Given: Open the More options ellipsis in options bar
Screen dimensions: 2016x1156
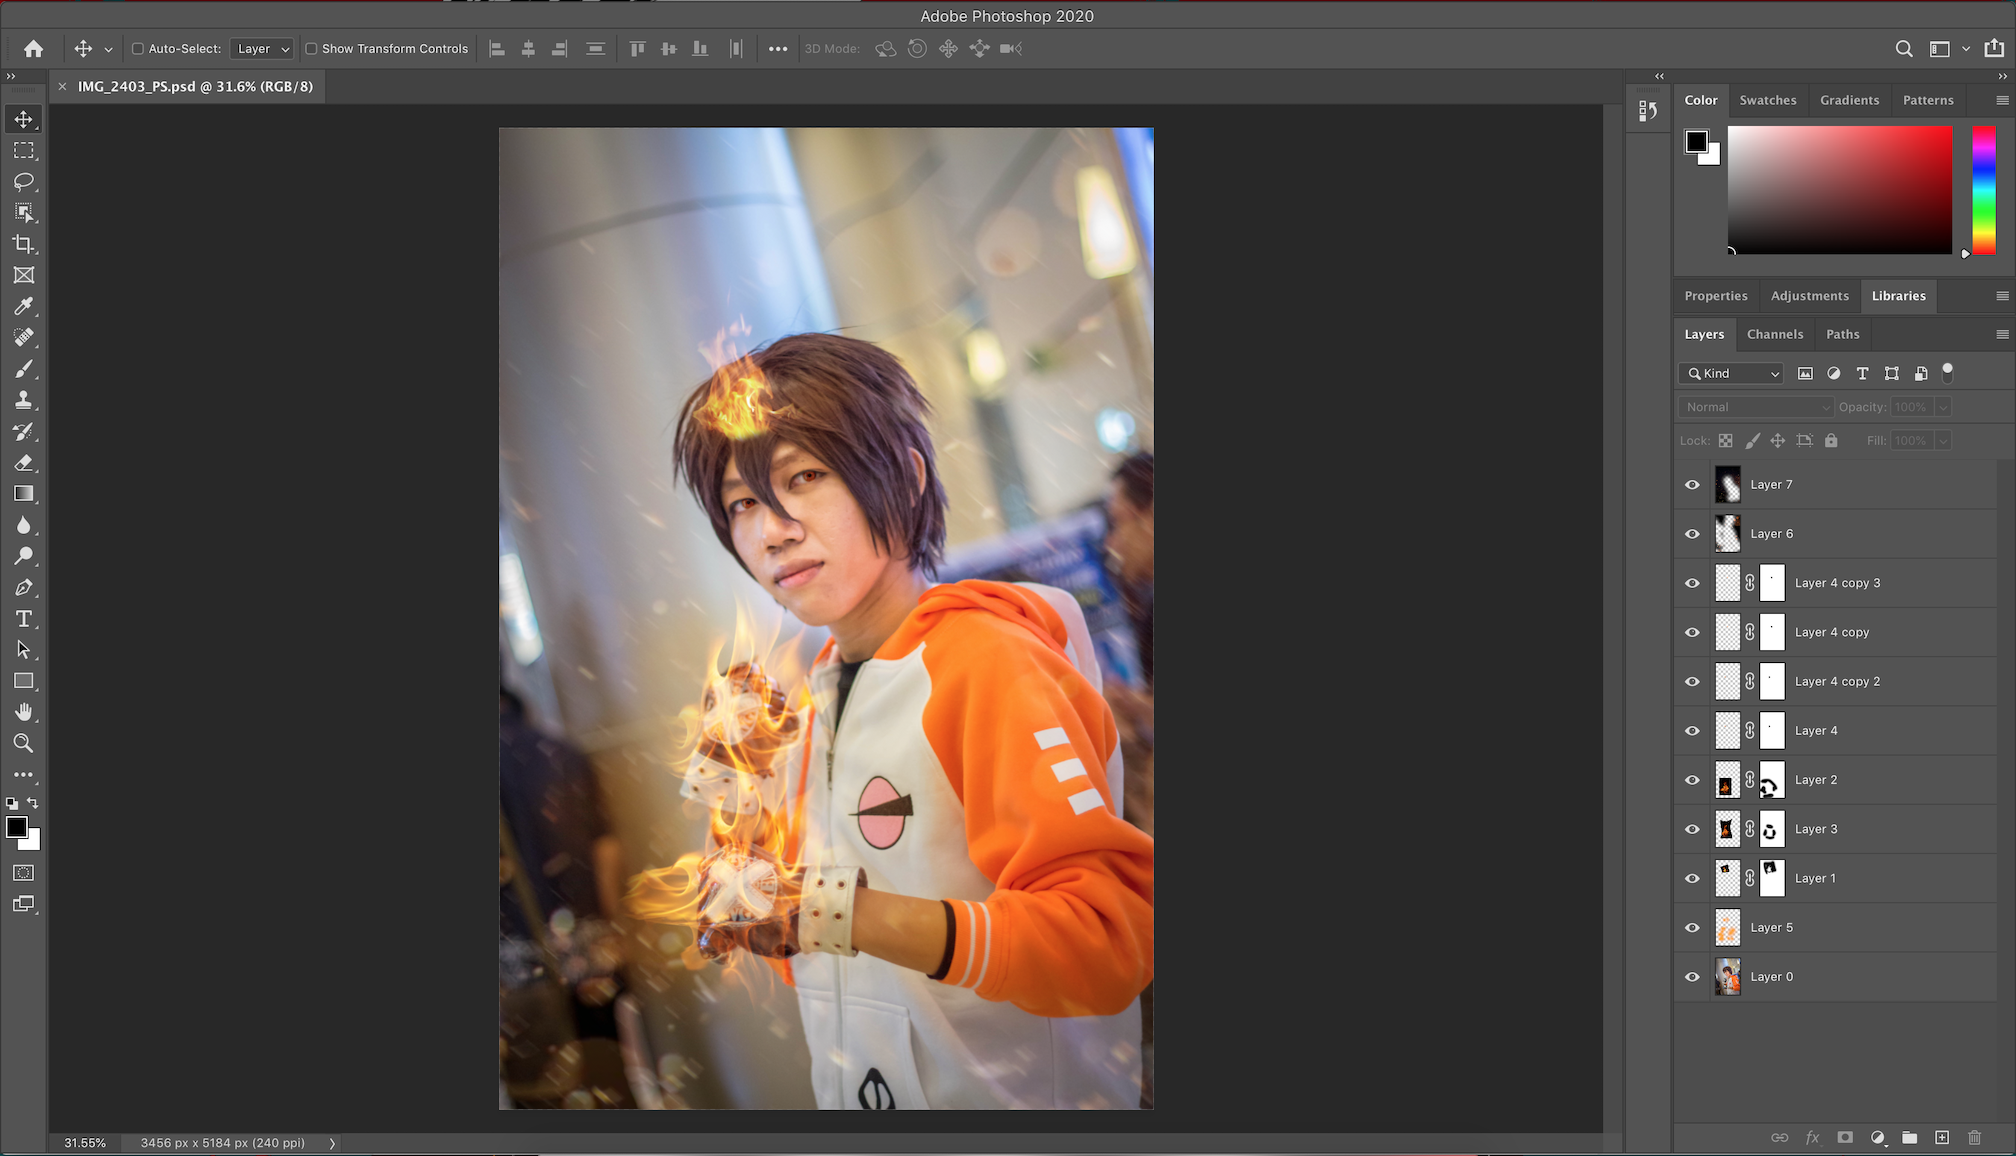Looking at the screenshot, I should (x=778, y=49).
